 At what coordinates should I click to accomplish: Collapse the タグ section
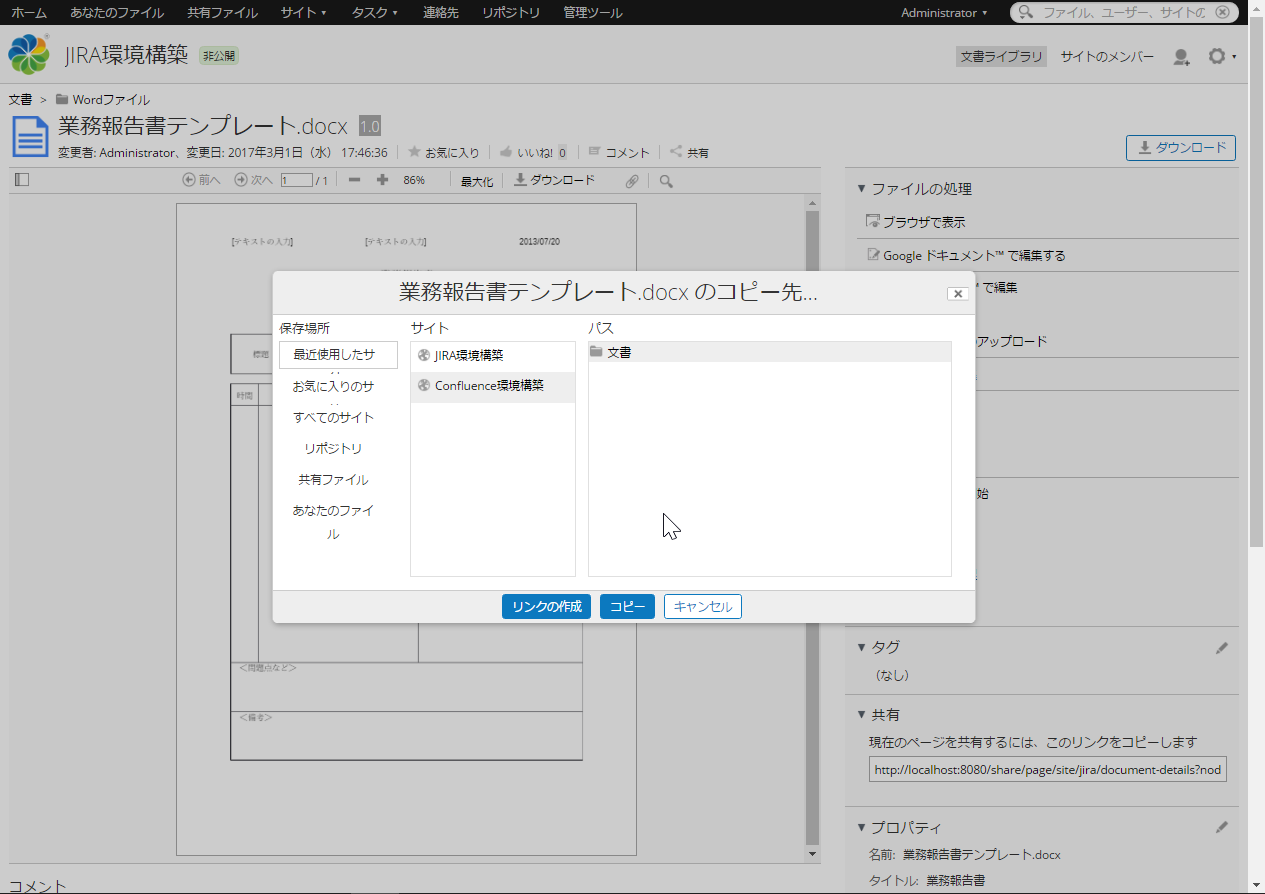[x=879, y=647]
